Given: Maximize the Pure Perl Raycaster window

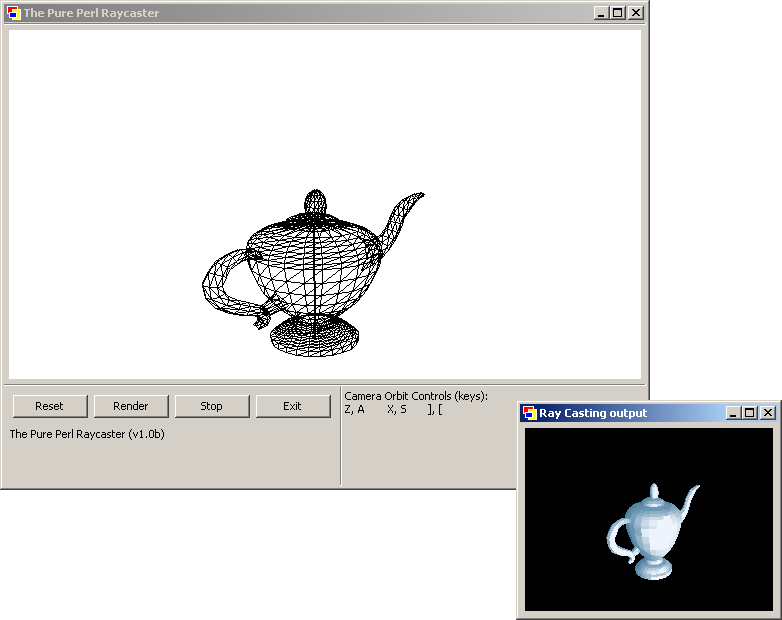Looking at the screenshot, I should [617, 13].
